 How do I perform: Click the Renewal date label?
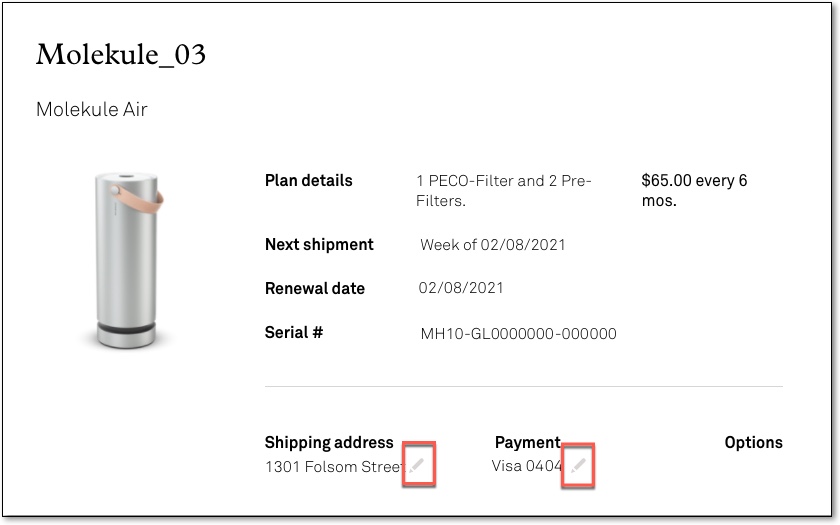pos(314,288)
